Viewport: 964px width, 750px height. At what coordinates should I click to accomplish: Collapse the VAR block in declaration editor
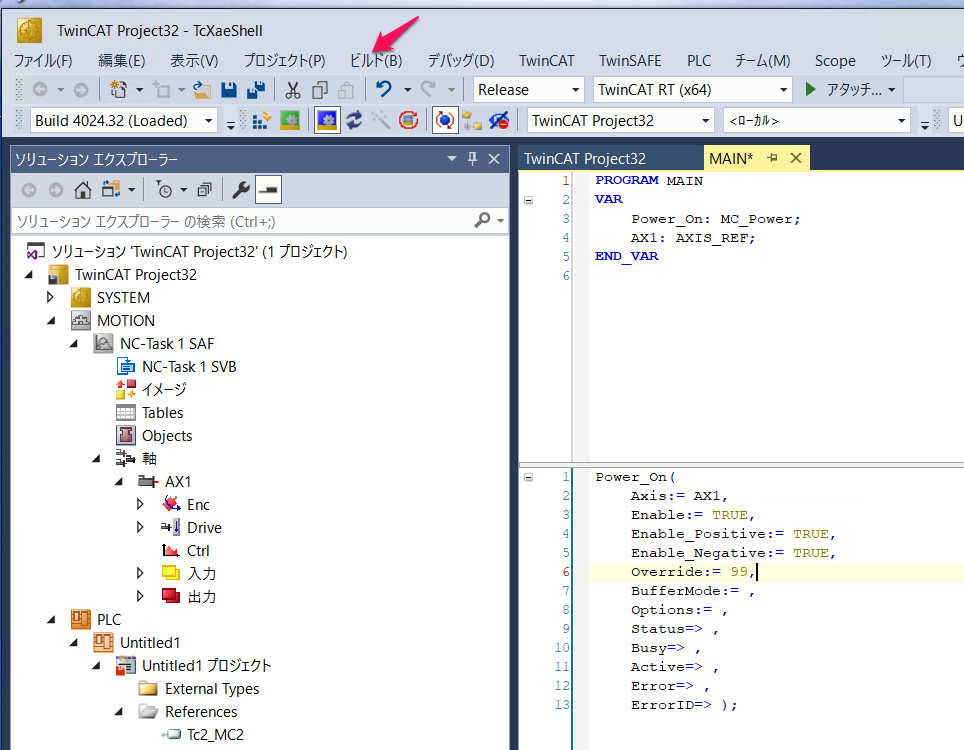click(529, 200)
